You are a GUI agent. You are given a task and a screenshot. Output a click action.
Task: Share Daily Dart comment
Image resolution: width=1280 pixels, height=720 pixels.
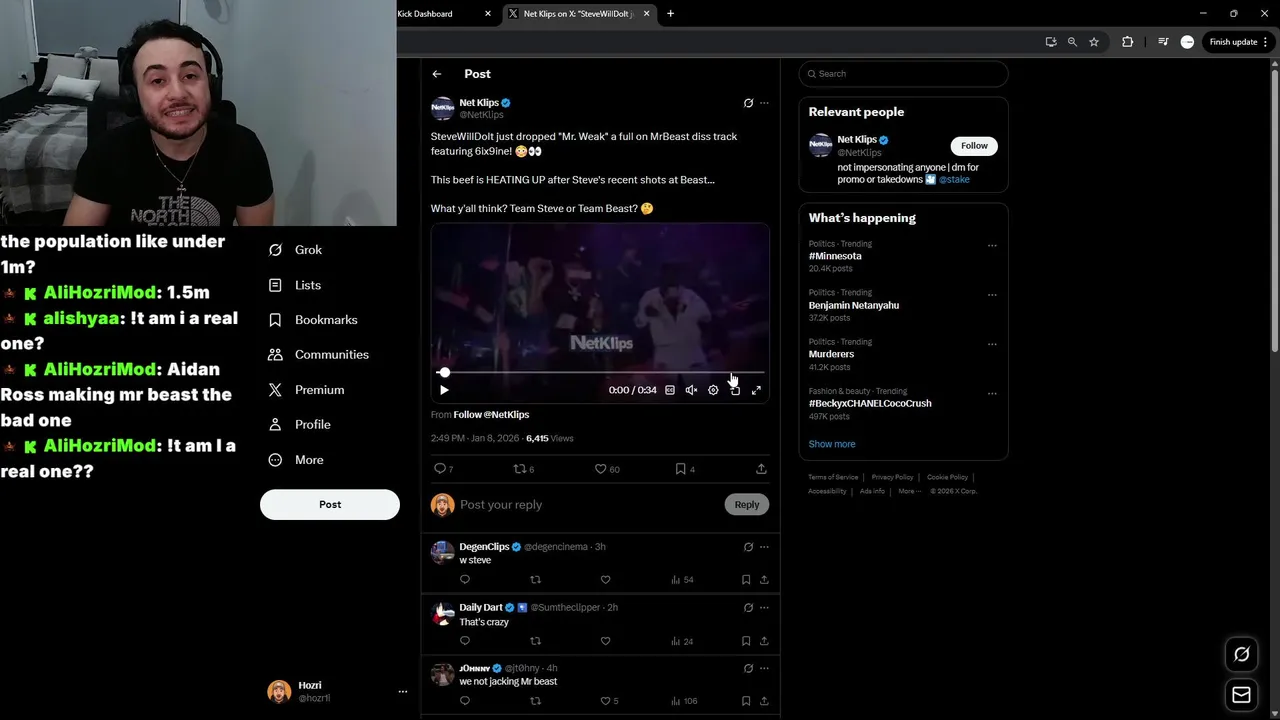[x=764, y=641]
